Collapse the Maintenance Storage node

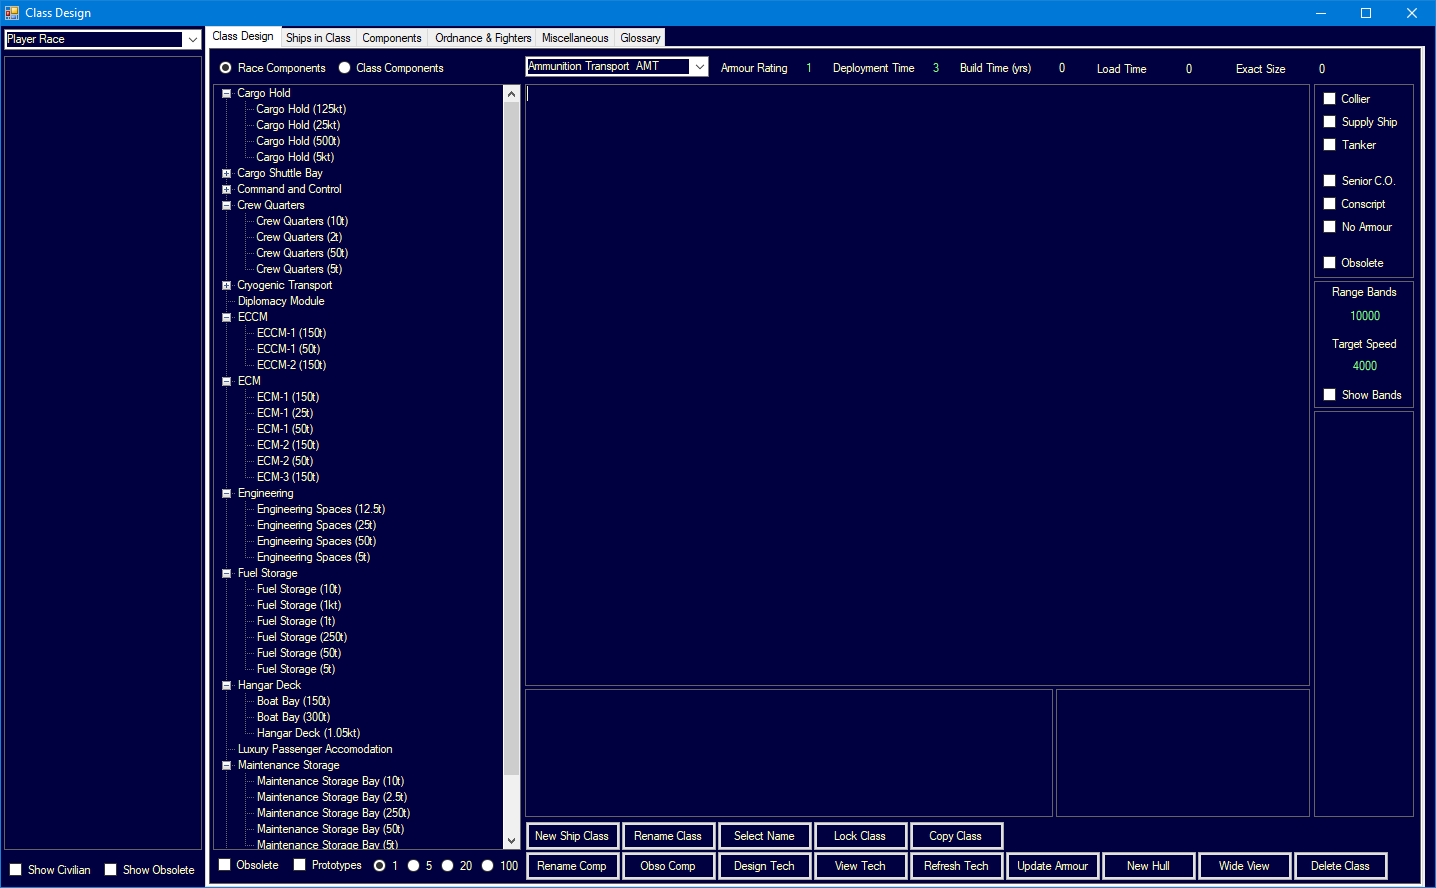[227, 765]
